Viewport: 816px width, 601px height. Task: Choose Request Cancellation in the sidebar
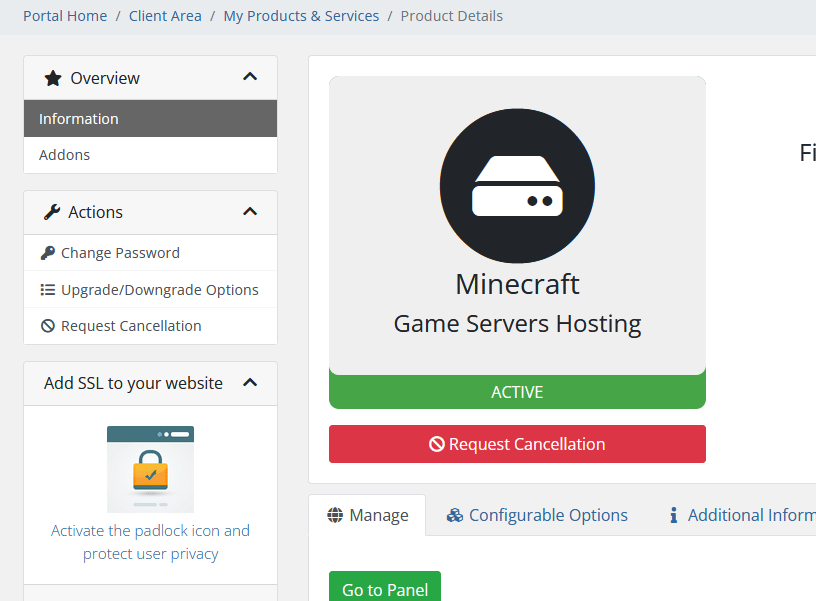pyautogui.click(x=150, y=326)
